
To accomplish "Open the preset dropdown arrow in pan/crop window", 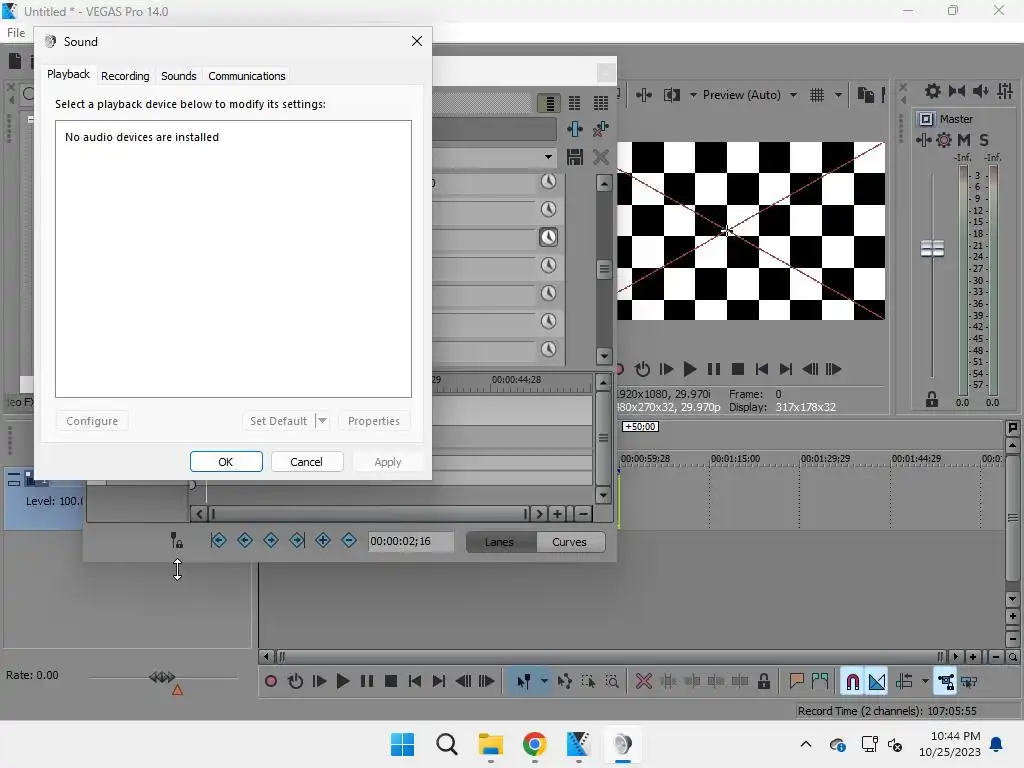I will point(548,157).
